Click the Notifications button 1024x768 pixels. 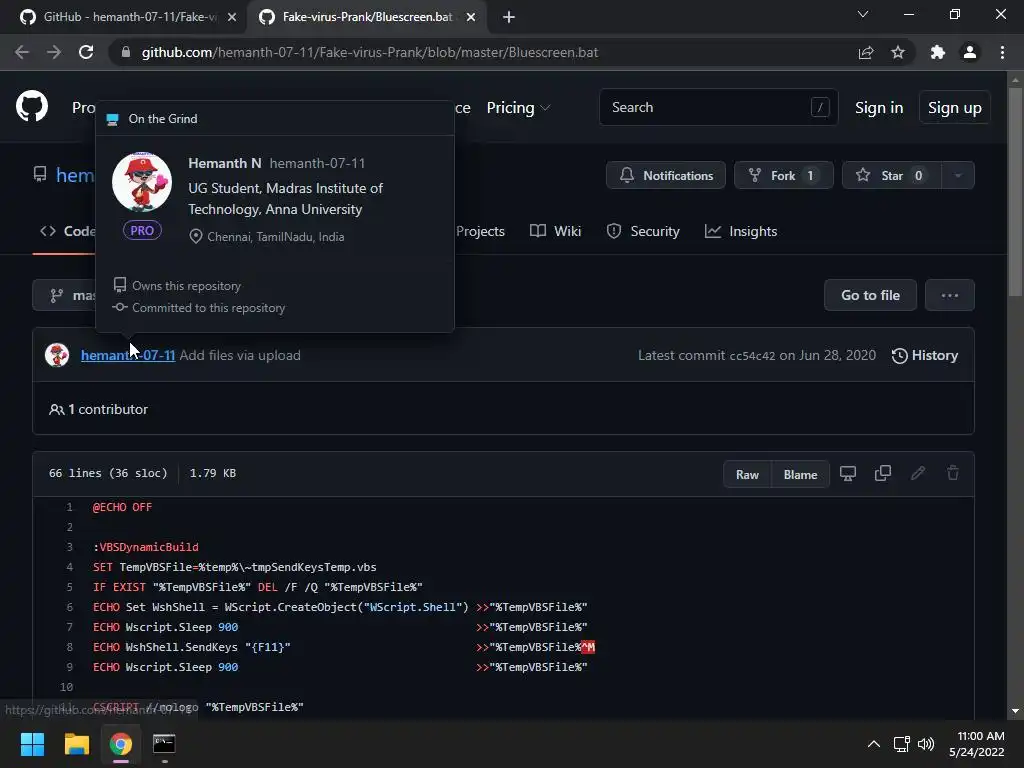pos(665,175)
